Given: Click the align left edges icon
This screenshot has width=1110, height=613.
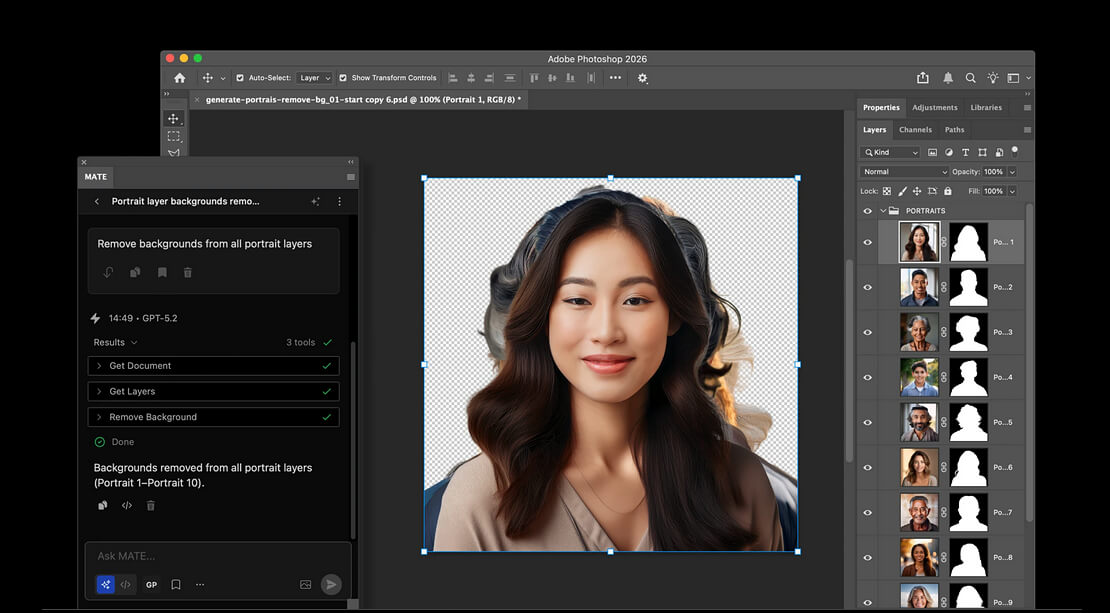Looking at the screenshot, I should point(451,77).
